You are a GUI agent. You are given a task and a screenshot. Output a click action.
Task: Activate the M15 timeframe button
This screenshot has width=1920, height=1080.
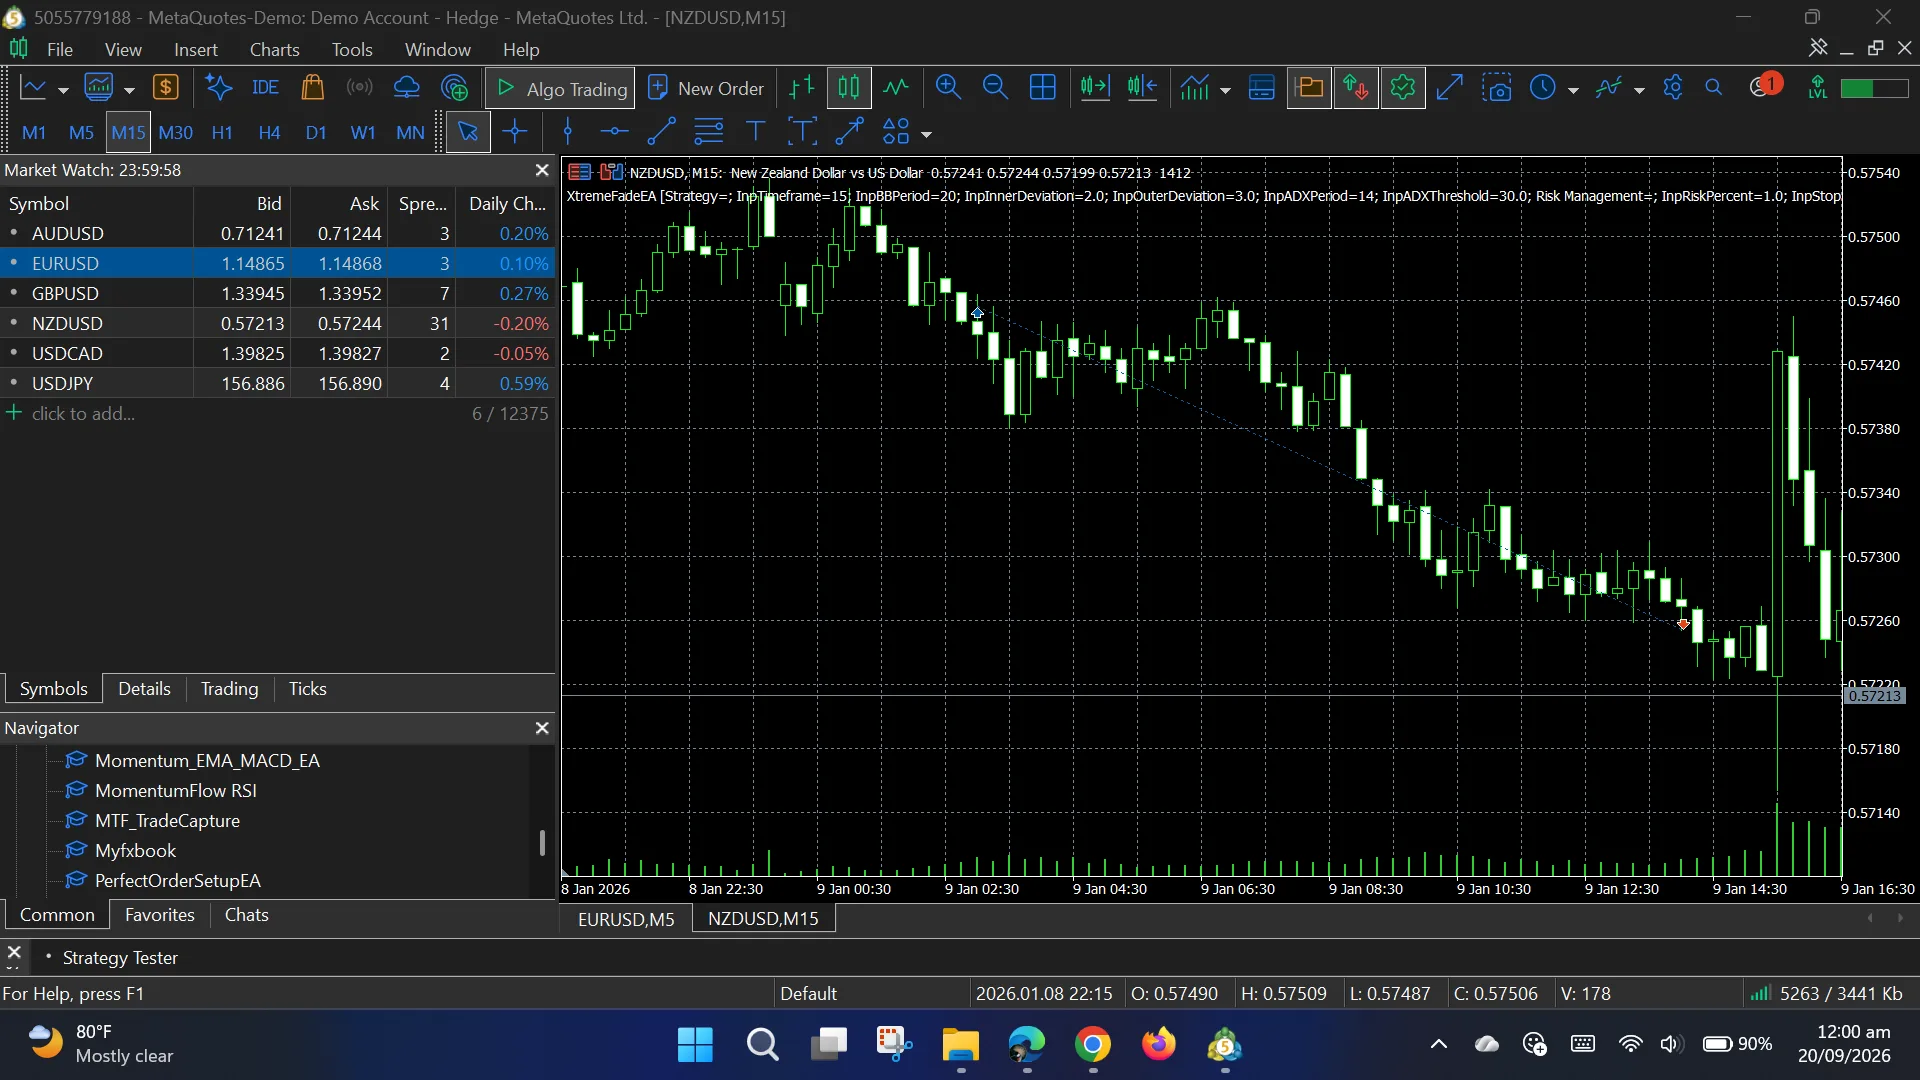[128, 132]
